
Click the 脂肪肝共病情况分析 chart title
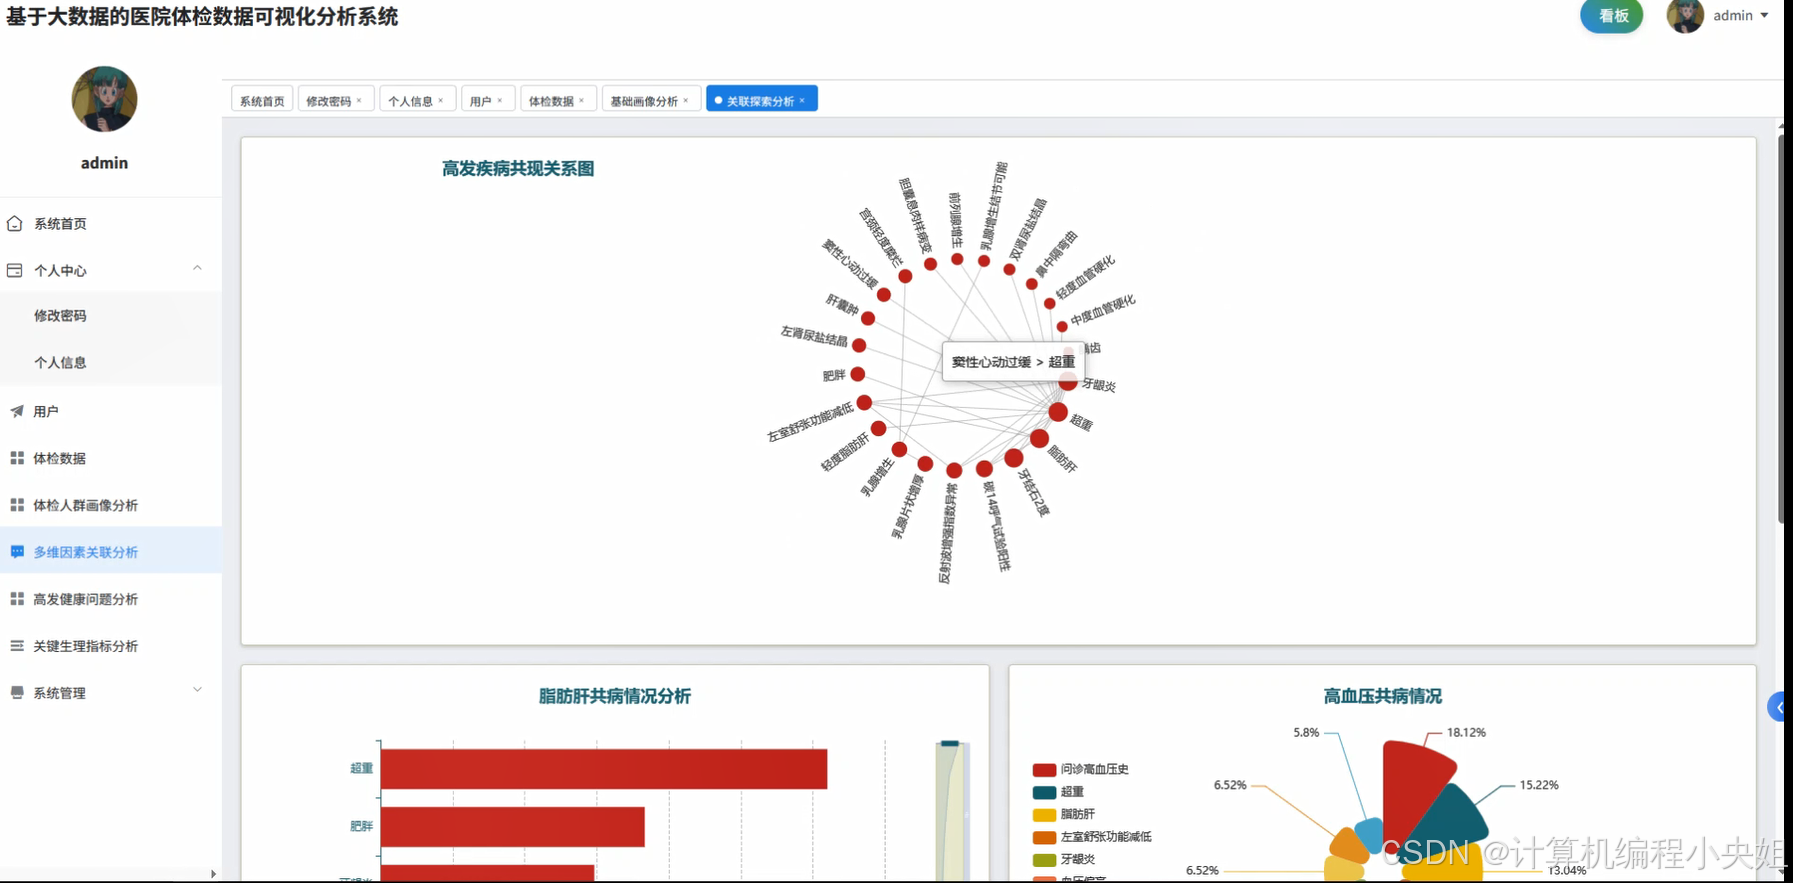[615, 696]
